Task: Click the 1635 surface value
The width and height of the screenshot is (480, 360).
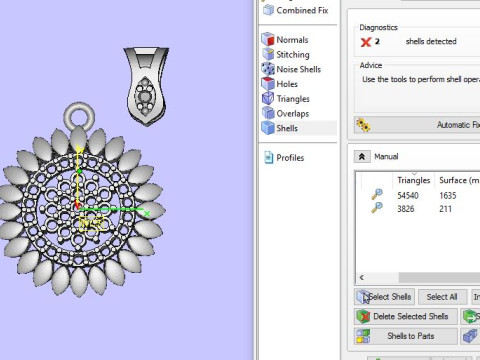Action: tap(448, 195)
